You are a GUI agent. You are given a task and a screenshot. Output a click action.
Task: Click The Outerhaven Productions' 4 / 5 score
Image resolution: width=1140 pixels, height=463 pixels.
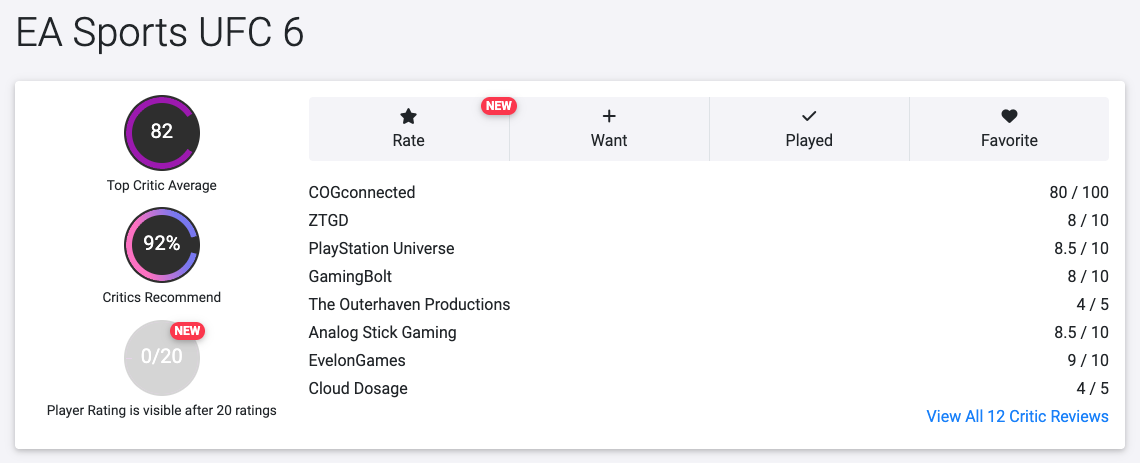coord(1093,304)
